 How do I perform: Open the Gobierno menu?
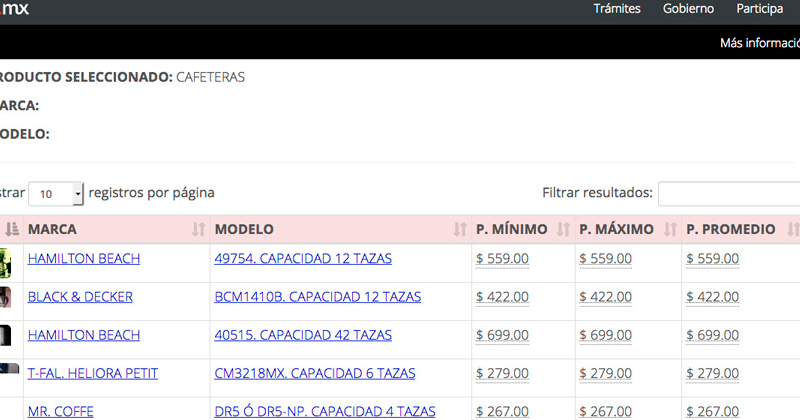click(x=688, y=9)
